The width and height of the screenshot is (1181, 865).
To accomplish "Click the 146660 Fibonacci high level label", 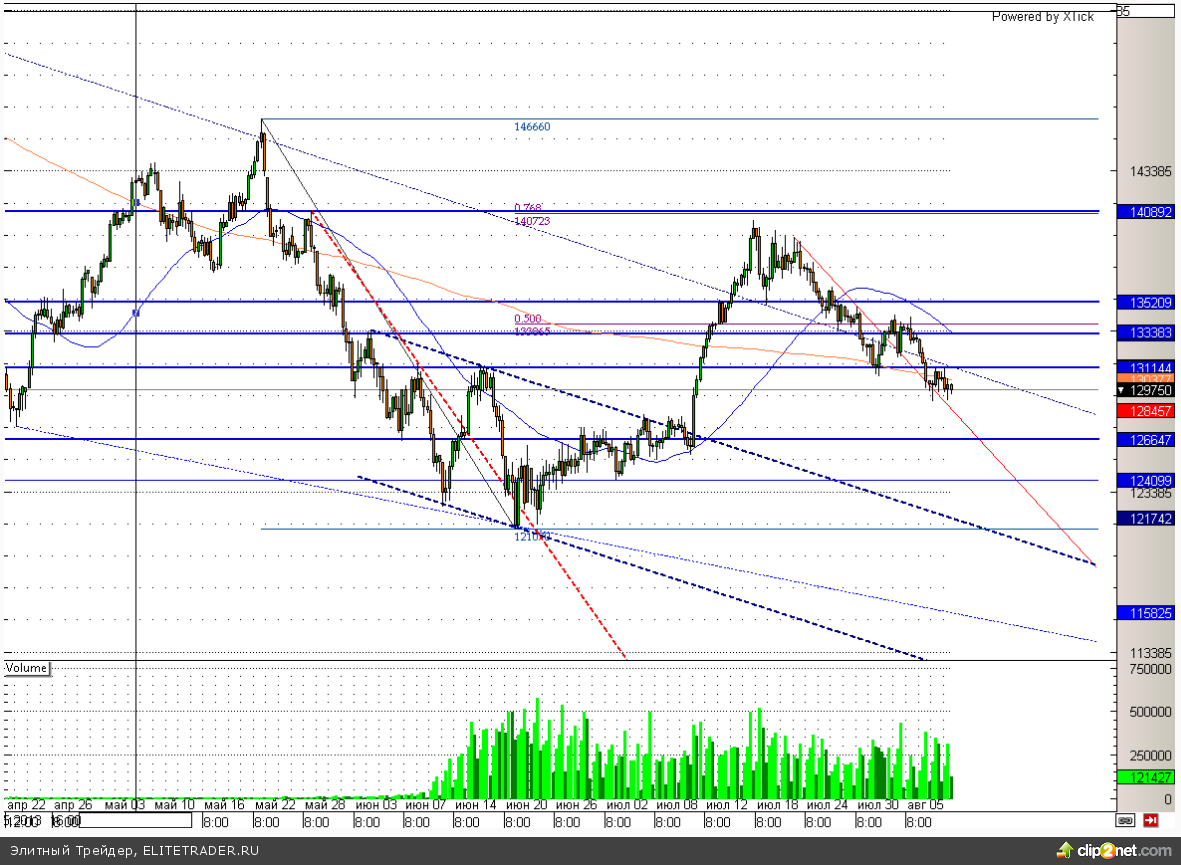I will click(x=532, y=127).
